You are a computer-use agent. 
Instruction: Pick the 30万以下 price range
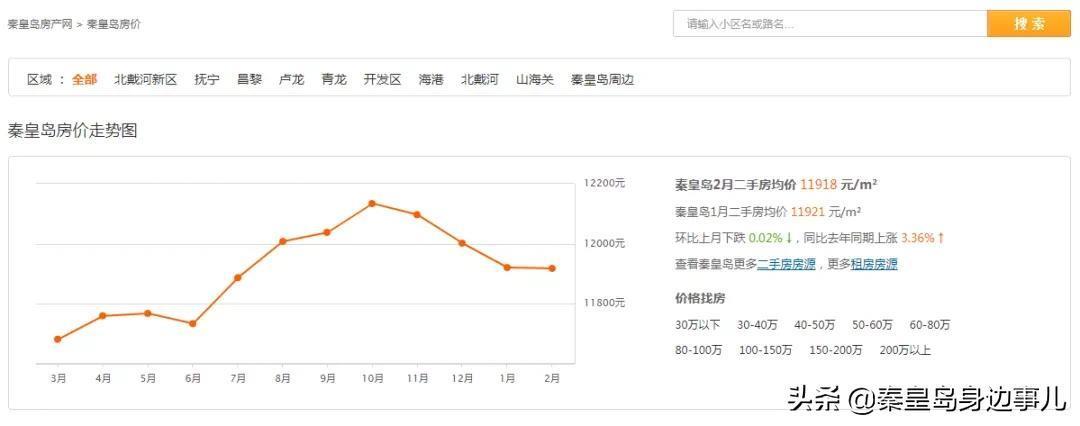click(x=697, y=325)
